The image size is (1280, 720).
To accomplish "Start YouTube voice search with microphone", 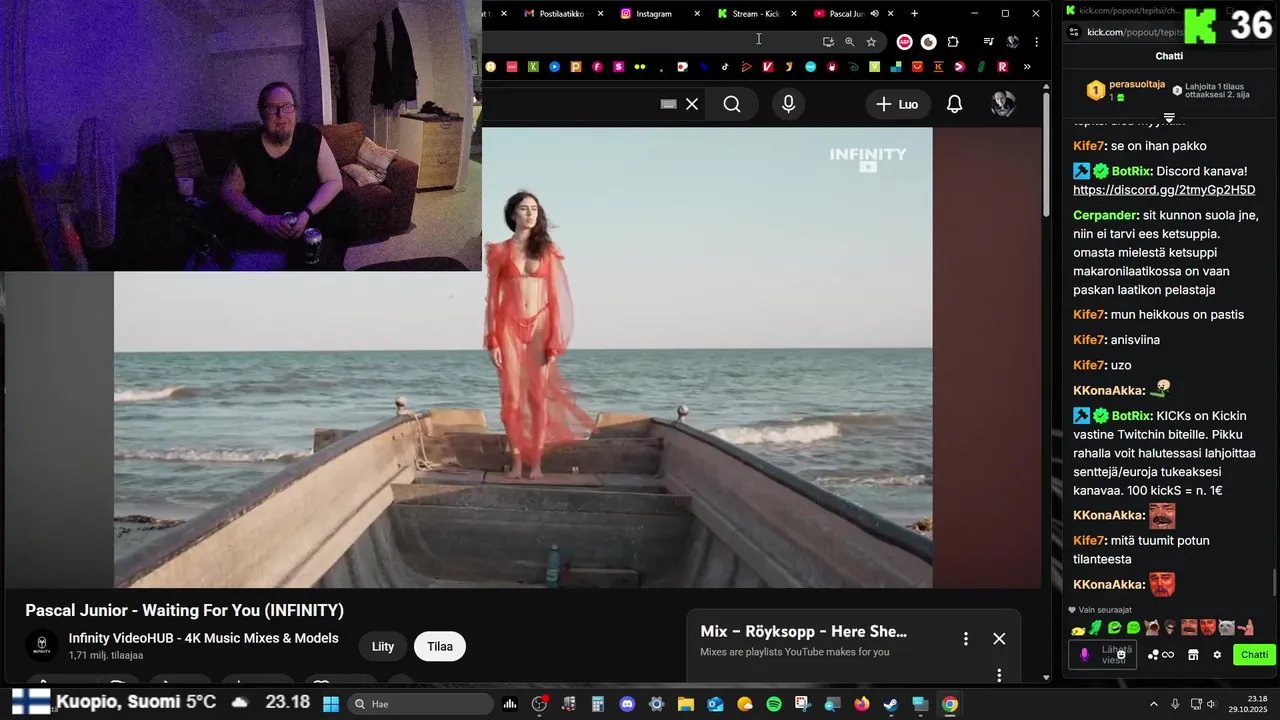I will point(789,104).
